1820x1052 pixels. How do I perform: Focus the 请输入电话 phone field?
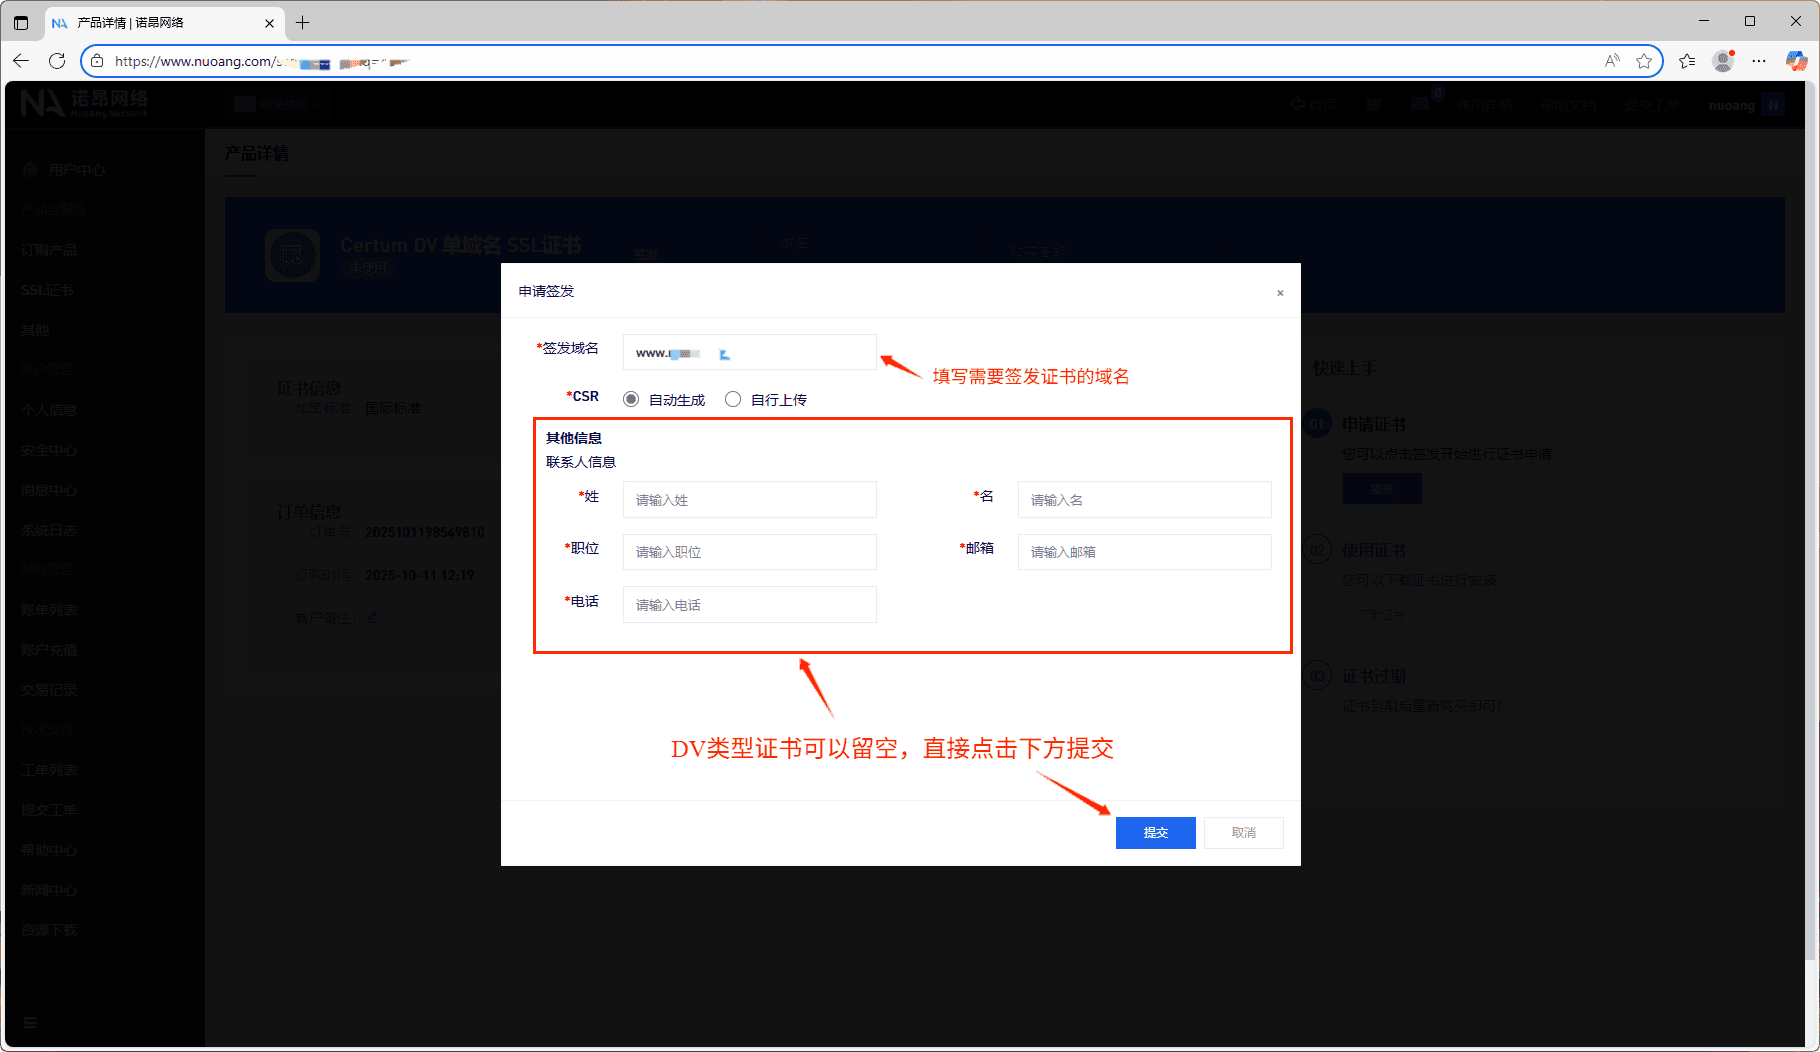[x=749, y=605]
